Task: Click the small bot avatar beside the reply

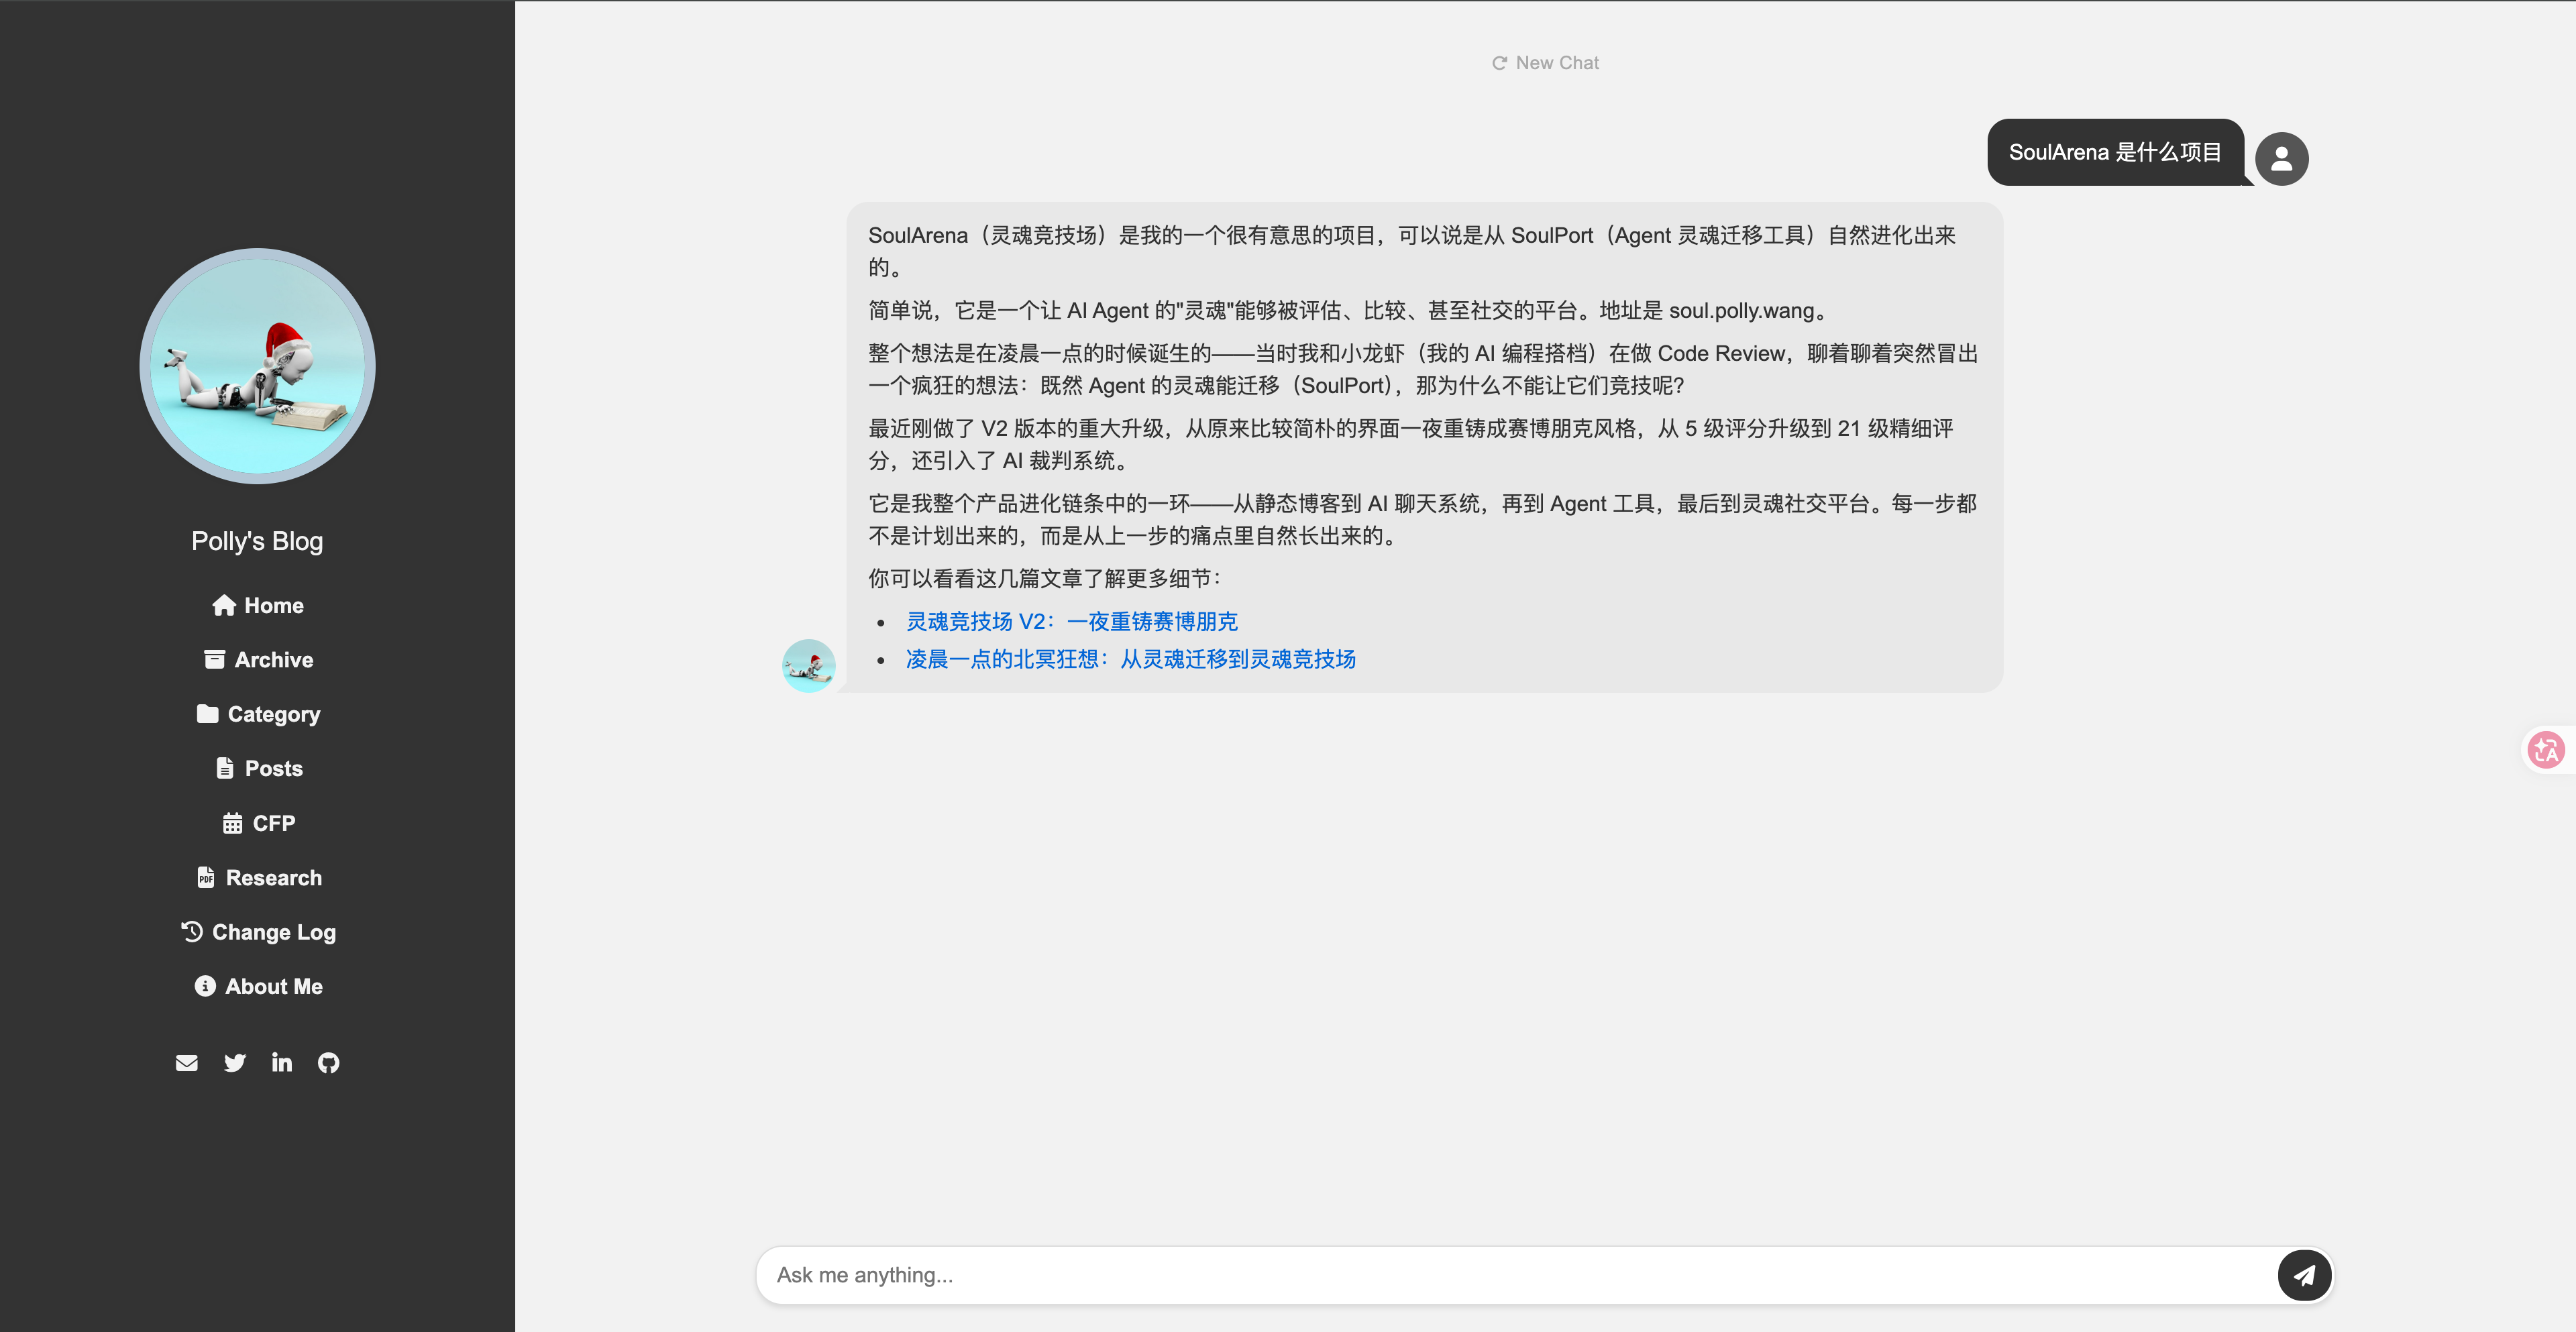Action: [808, 666]
